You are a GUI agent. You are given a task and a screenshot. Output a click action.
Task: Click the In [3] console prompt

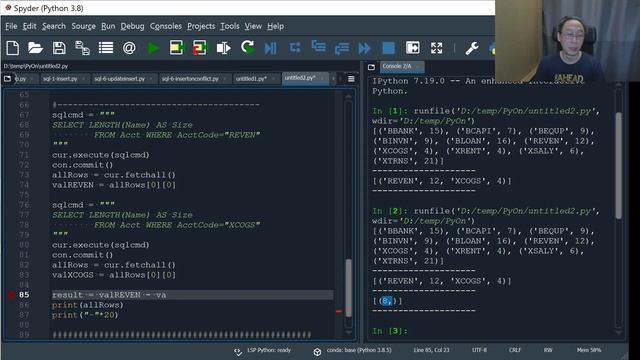coord(389,331)
